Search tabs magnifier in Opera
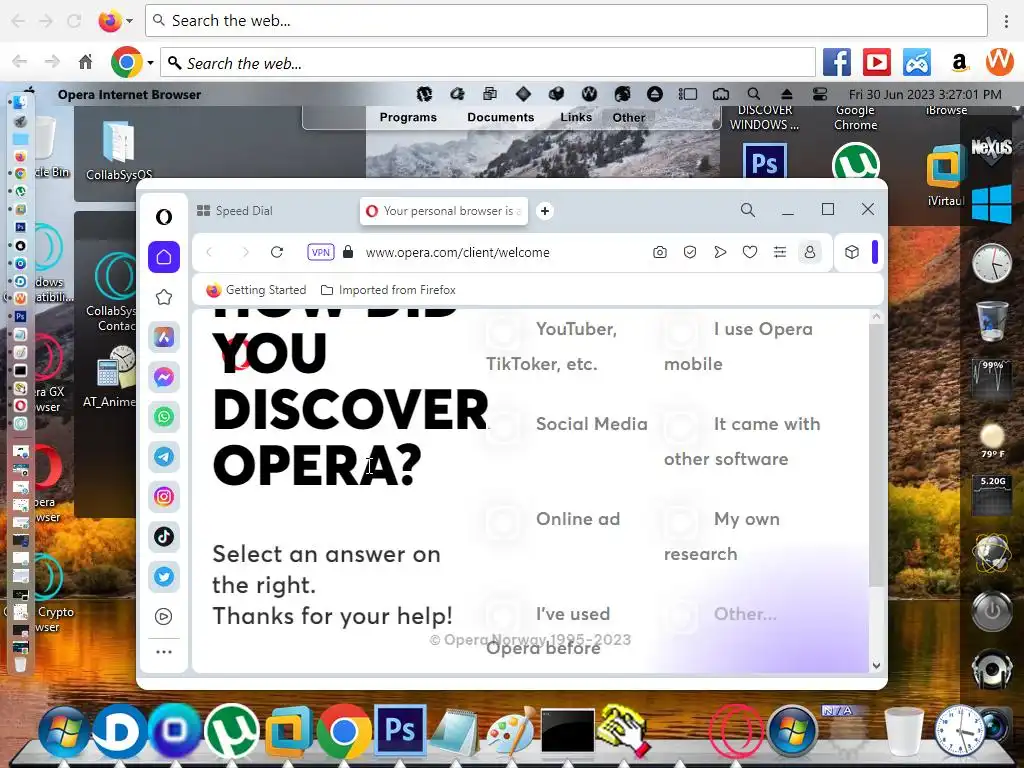1024x768 pixels. [748, 210]
